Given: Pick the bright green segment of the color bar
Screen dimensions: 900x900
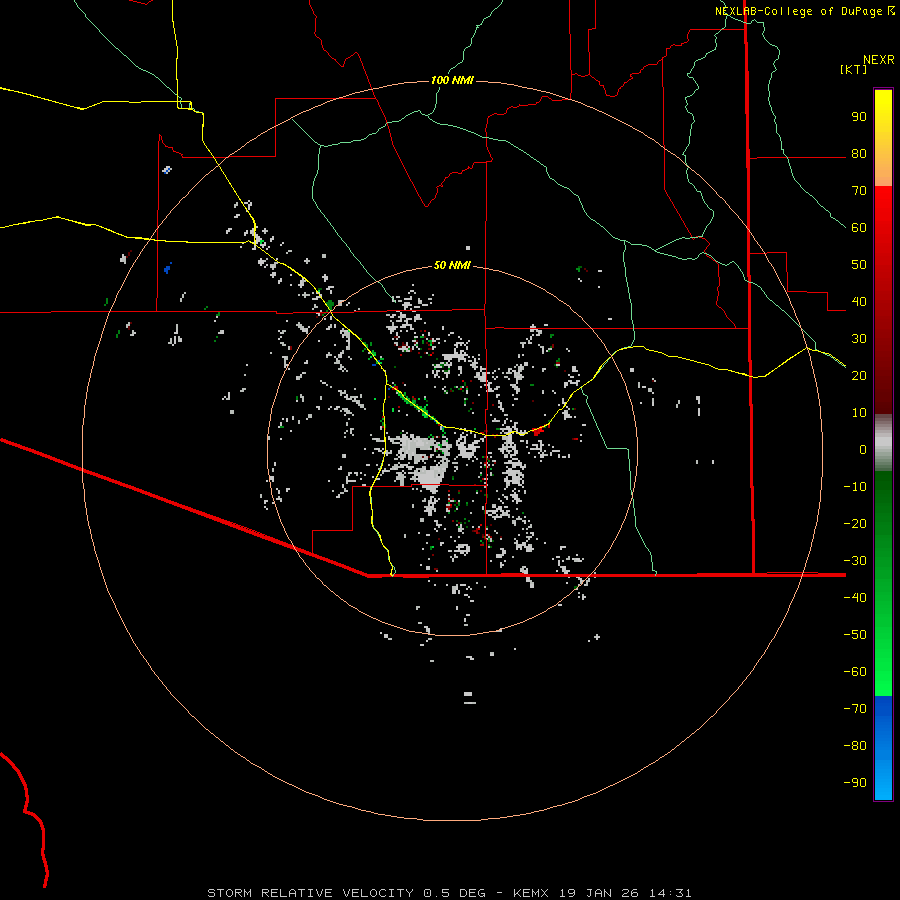Looking at the screenshot, I should pyautogui.click(x=883, y=660).
